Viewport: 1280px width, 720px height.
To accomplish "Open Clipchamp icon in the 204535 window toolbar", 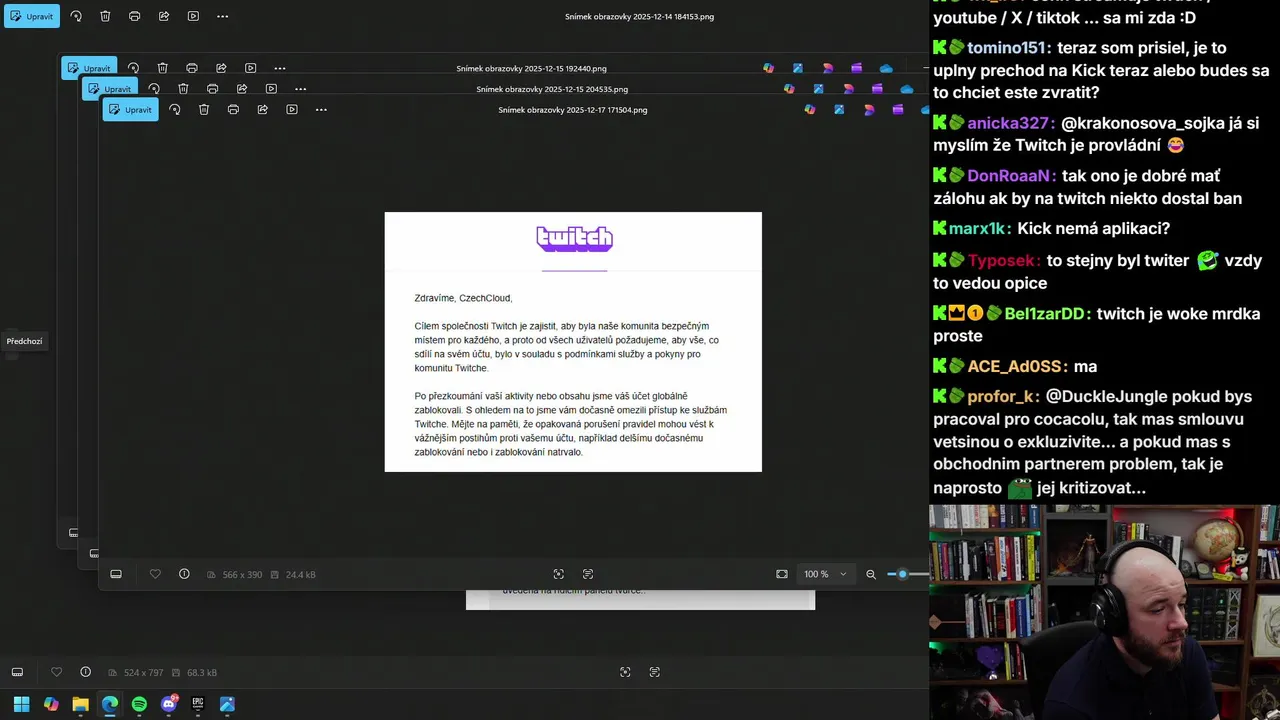I will (x=877, y=89).
